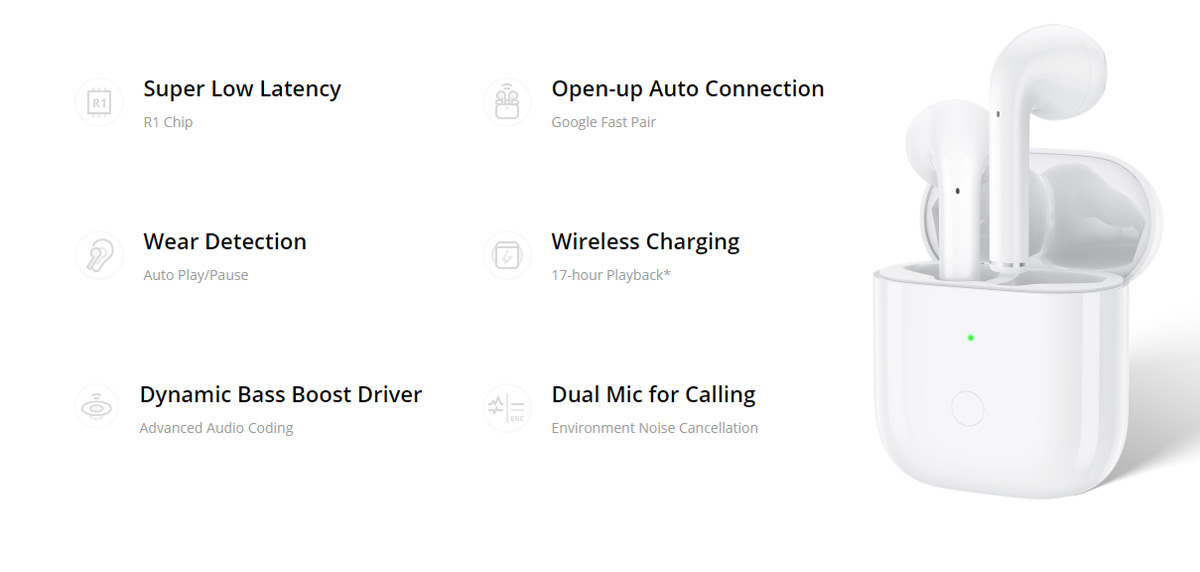Click the green LED on earbuds case
Viewport: 1200px width, 572px height.
pos(971,338)
